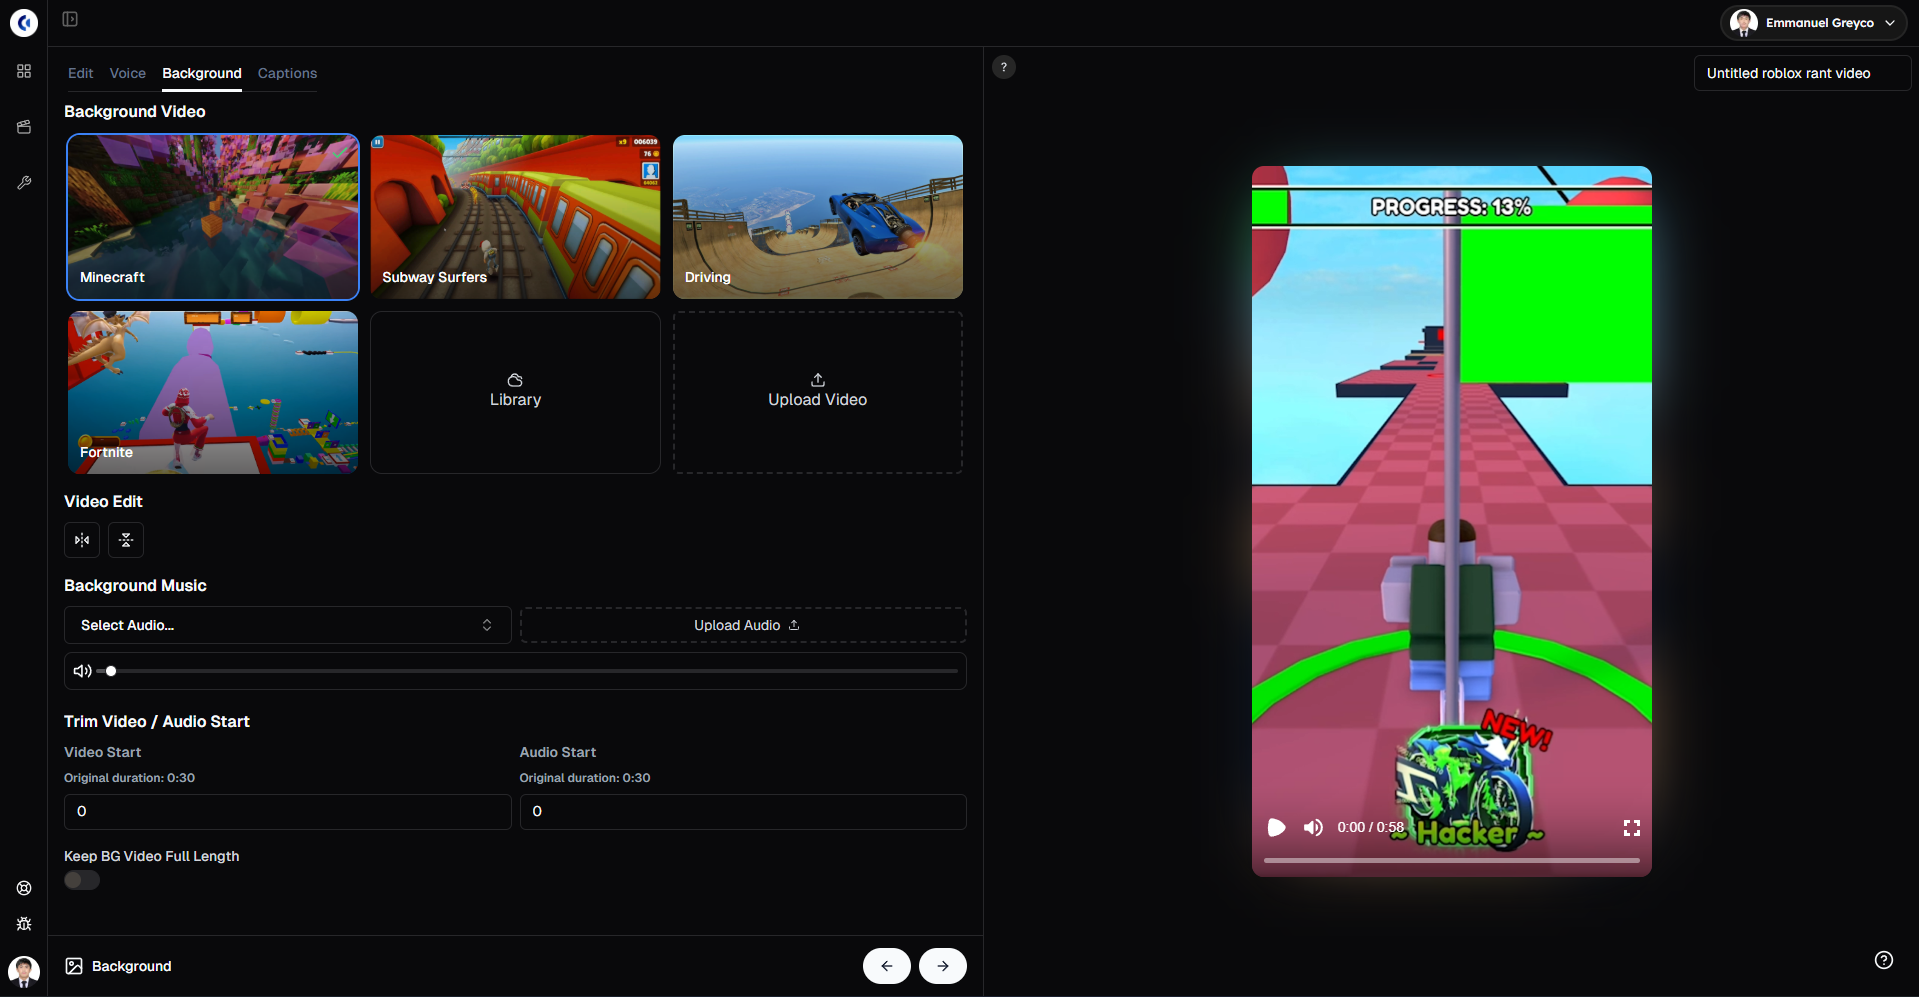Open the videos clapperboard icon in sidebar
Viewport: 1919px width, 997px height.
(x=24, y=127)
